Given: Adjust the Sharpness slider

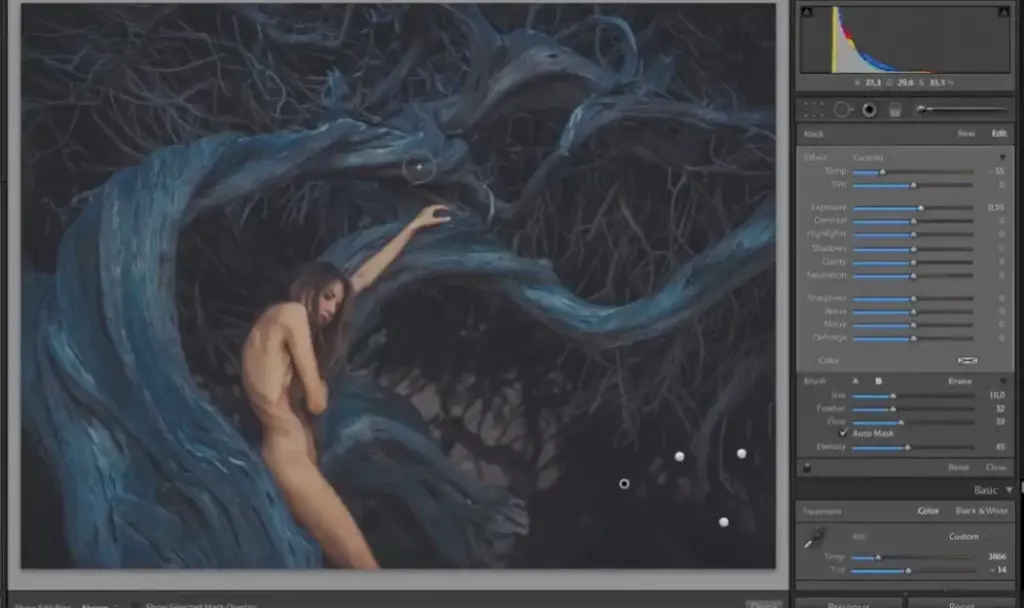Looking at the screenshot, I should click(913, 298).
